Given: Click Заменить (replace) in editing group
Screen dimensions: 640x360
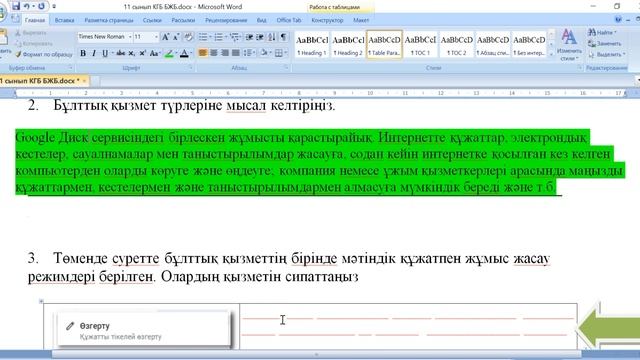Looking at the screenshot, I should click(x=604, y=43).
